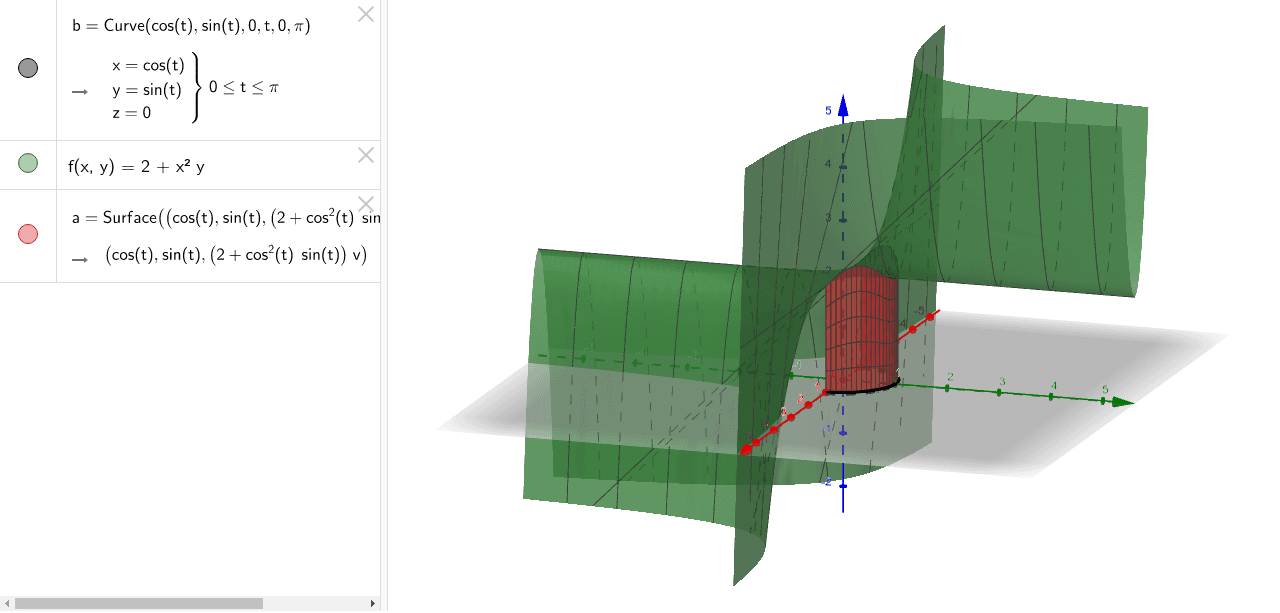
Task: Click the red style circle for surface a
Action: (x=28, y=233)
